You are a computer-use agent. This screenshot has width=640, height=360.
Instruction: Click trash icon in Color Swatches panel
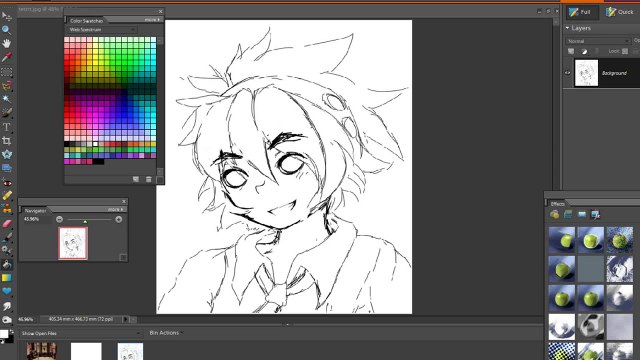[x=149, y=179]
